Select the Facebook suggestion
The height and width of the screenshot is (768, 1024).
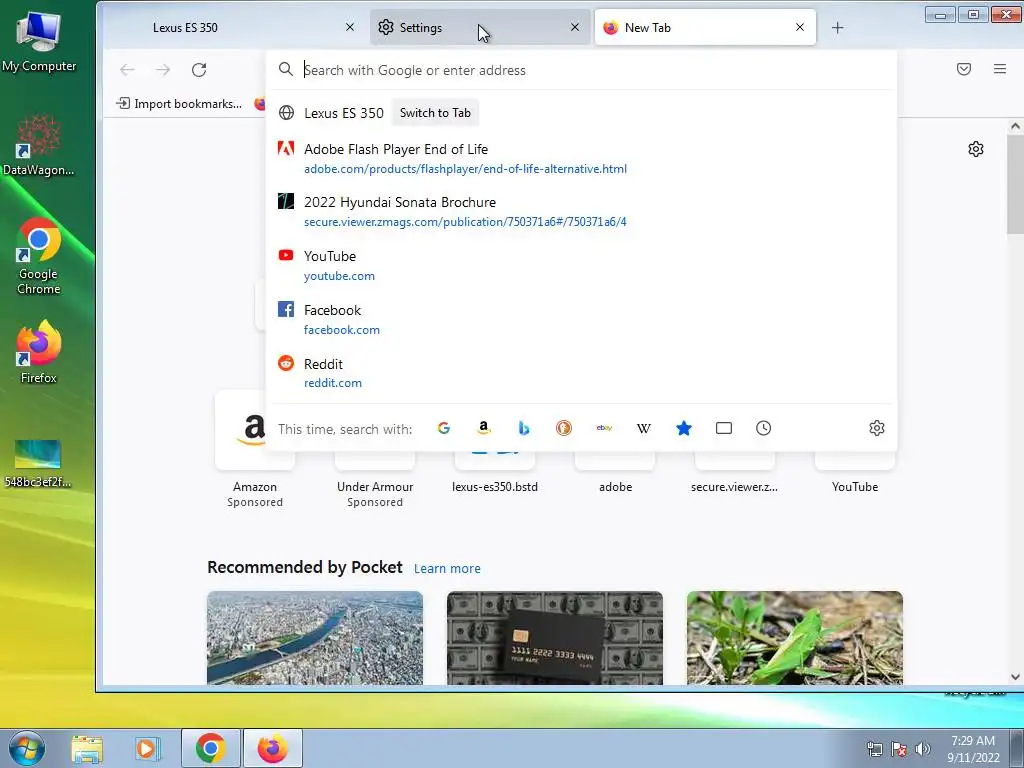point(581,319)
